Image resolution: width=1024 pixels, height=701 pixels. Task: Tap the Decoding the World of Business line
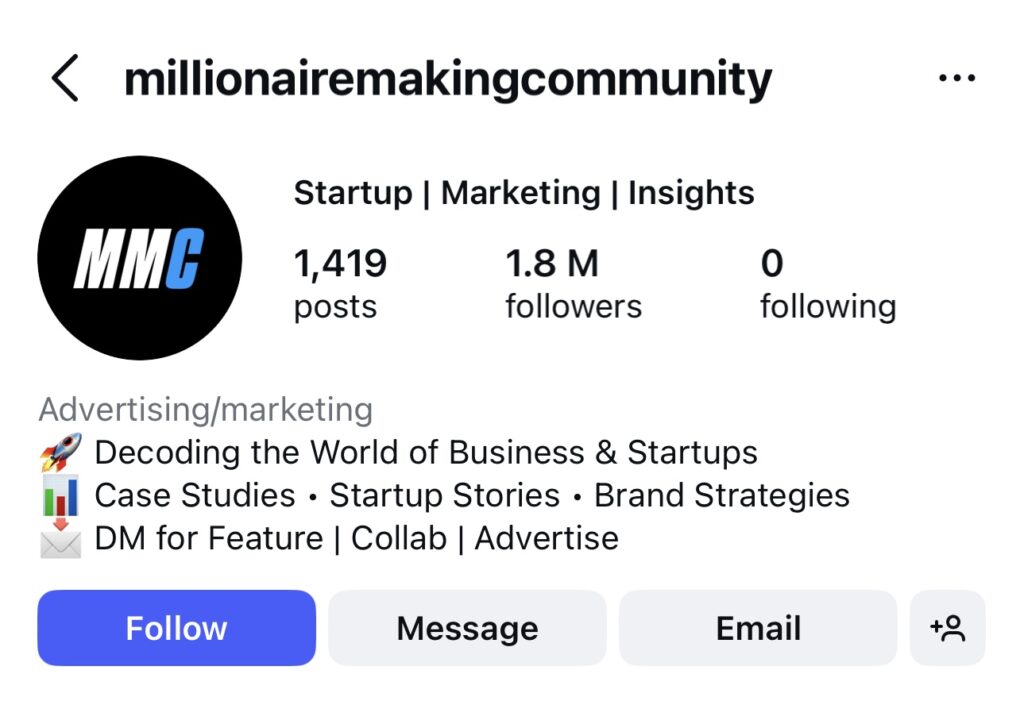point(426,452)
